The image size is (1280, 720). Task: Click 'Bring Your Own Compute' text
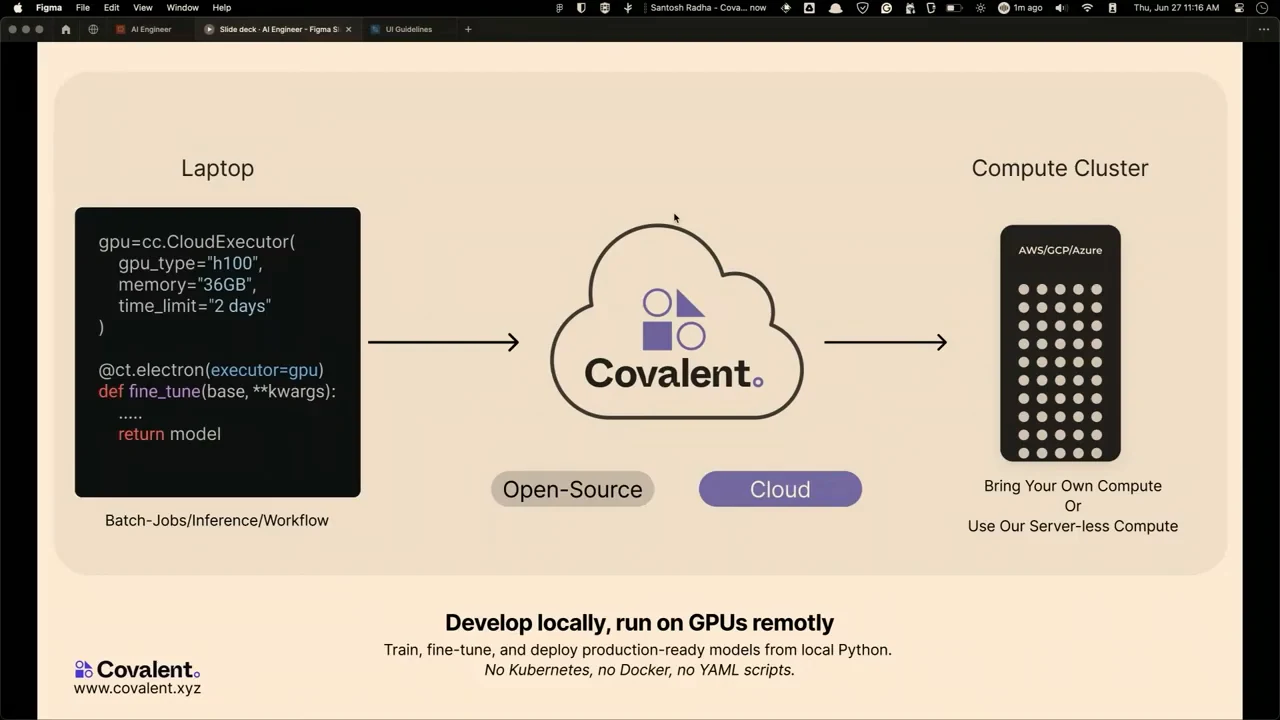pos(1073,486)
